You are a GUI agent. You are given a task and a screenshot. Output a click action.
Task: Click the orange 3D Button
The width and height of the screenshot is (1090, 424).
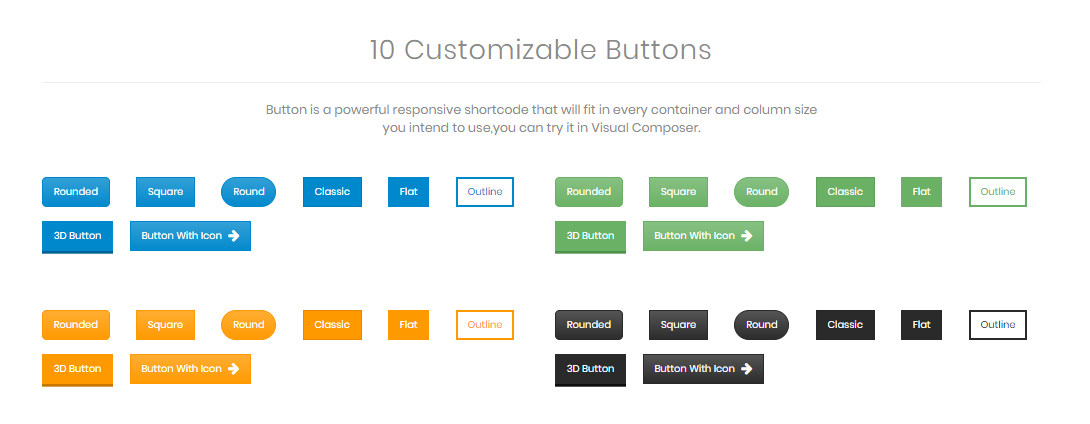[x=77, y=370]
